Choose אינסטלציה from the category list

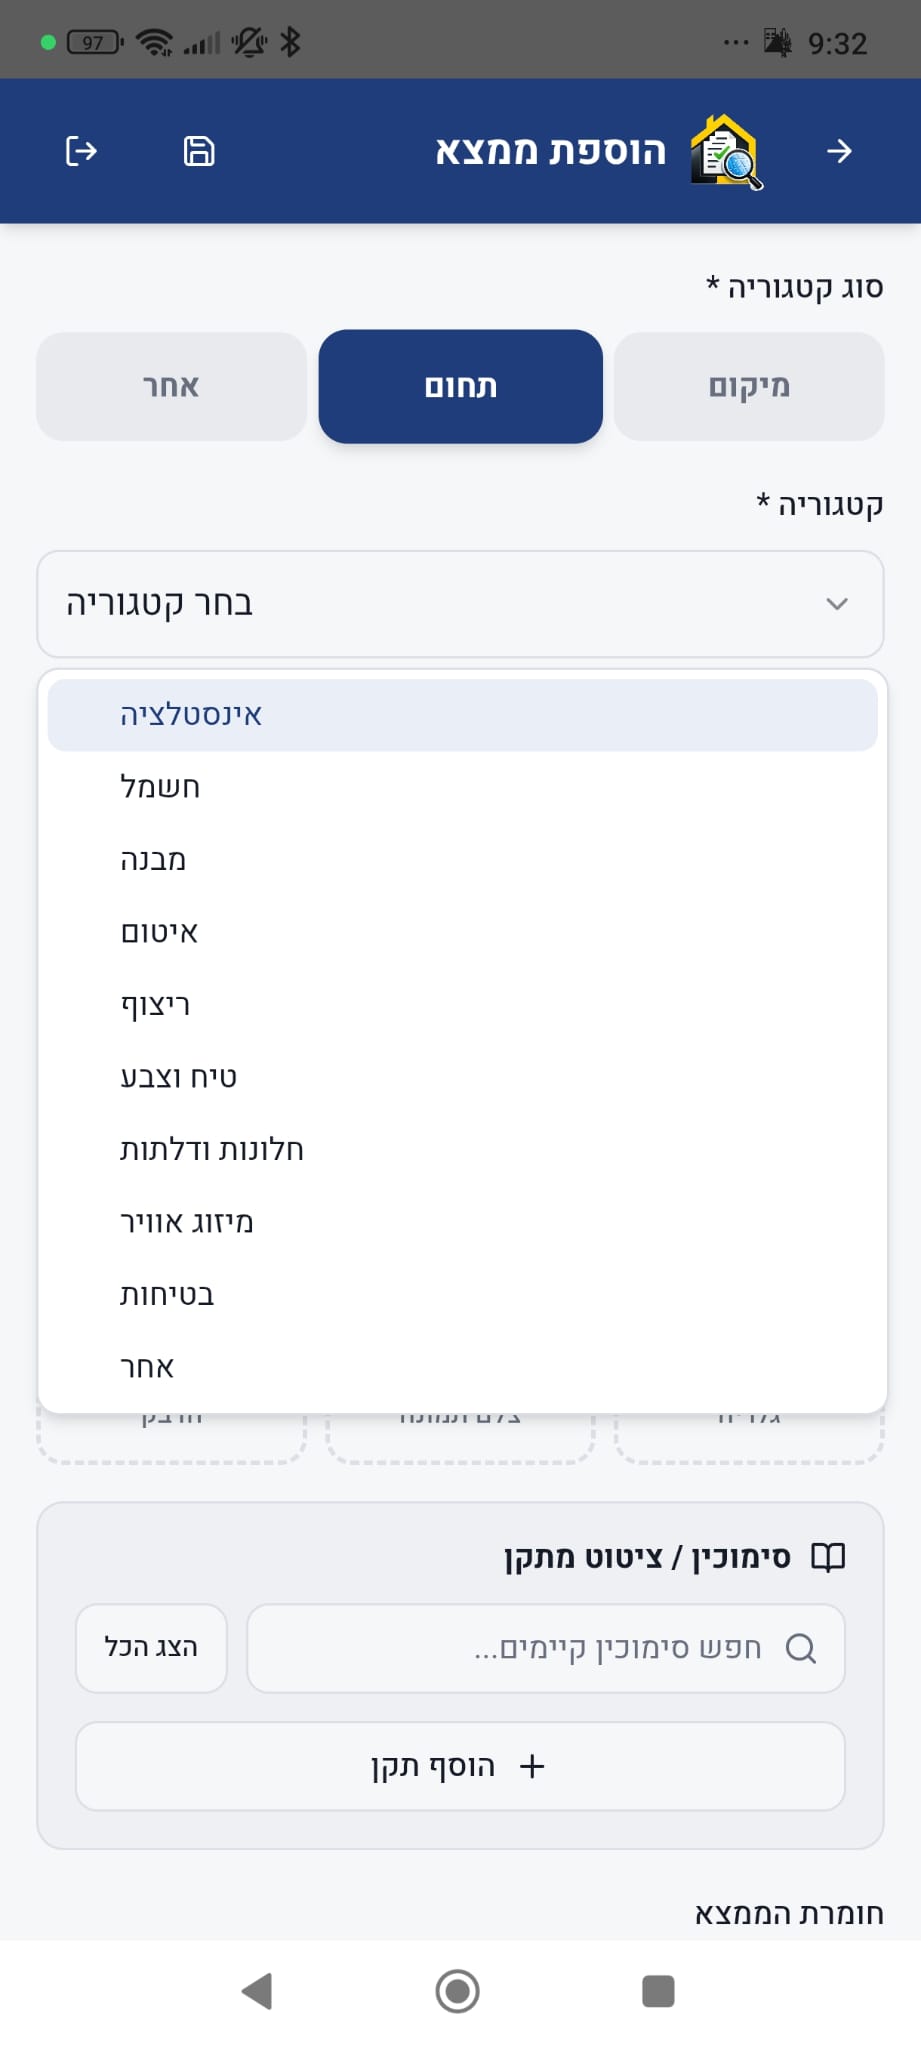(x=462, y=715)
